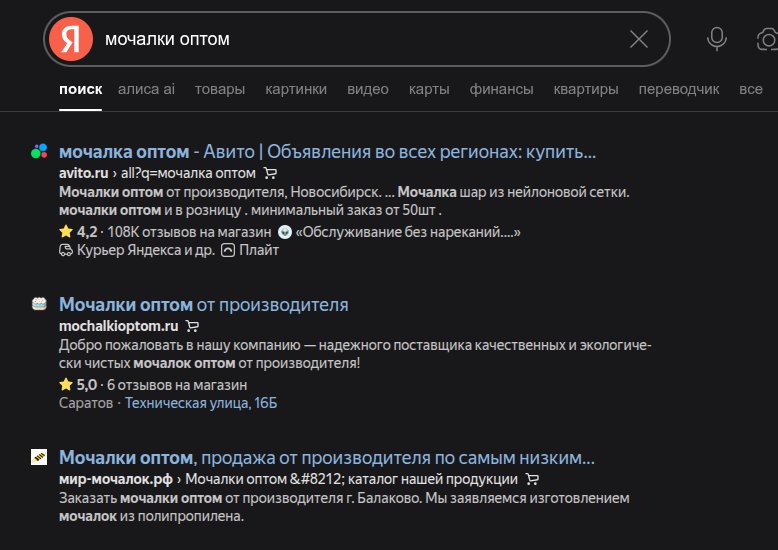Open 'мочалка оптом - Авито' result
The height and width of the screenshot is (550, 778).
(327, 152)
